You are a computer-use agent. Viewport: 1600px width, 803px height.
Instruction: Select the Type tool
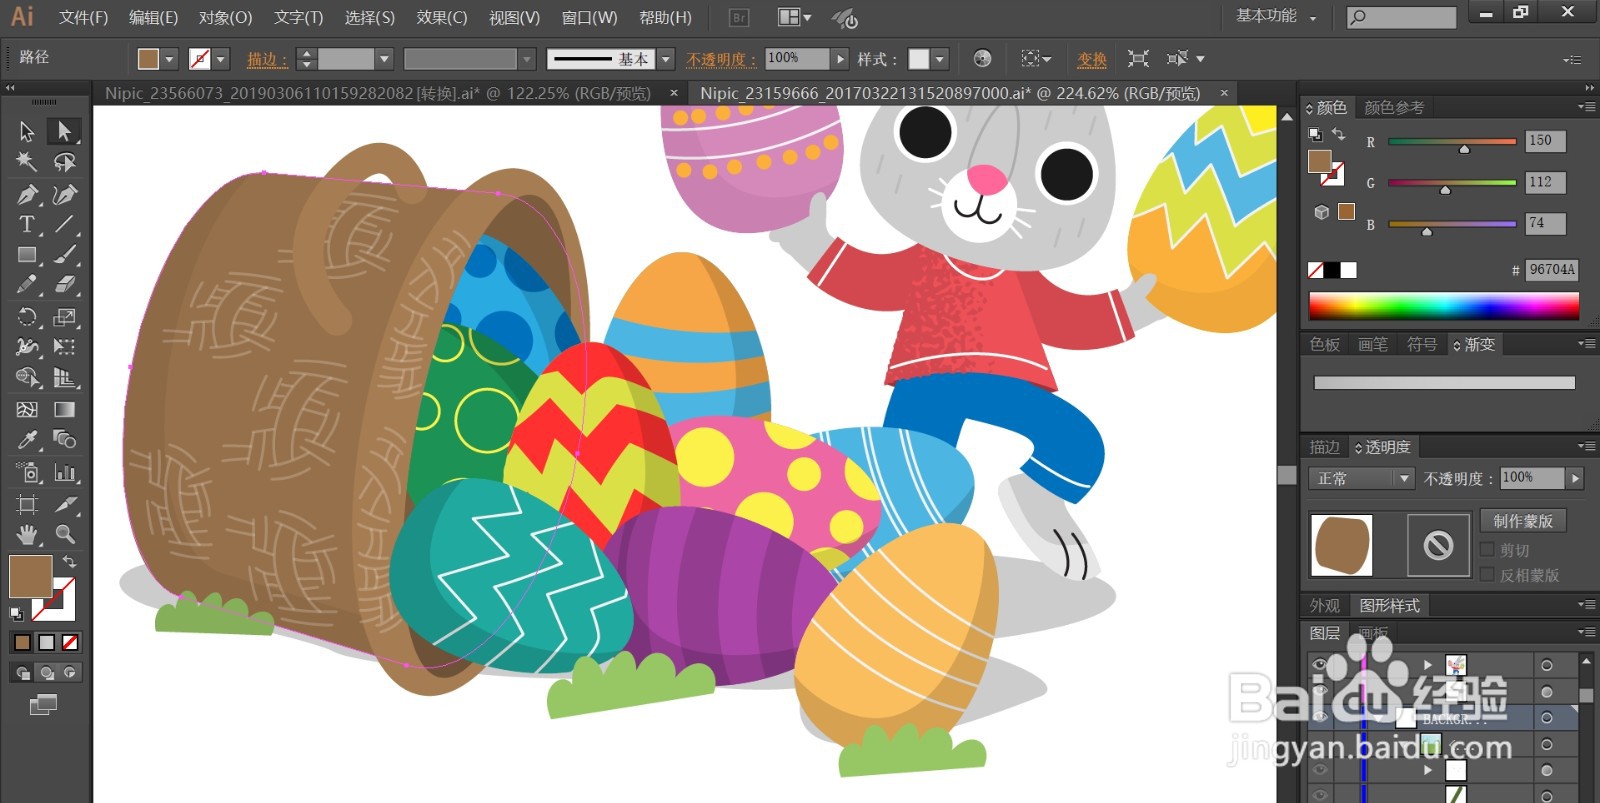pyautogui.click(x=27, y=224)
